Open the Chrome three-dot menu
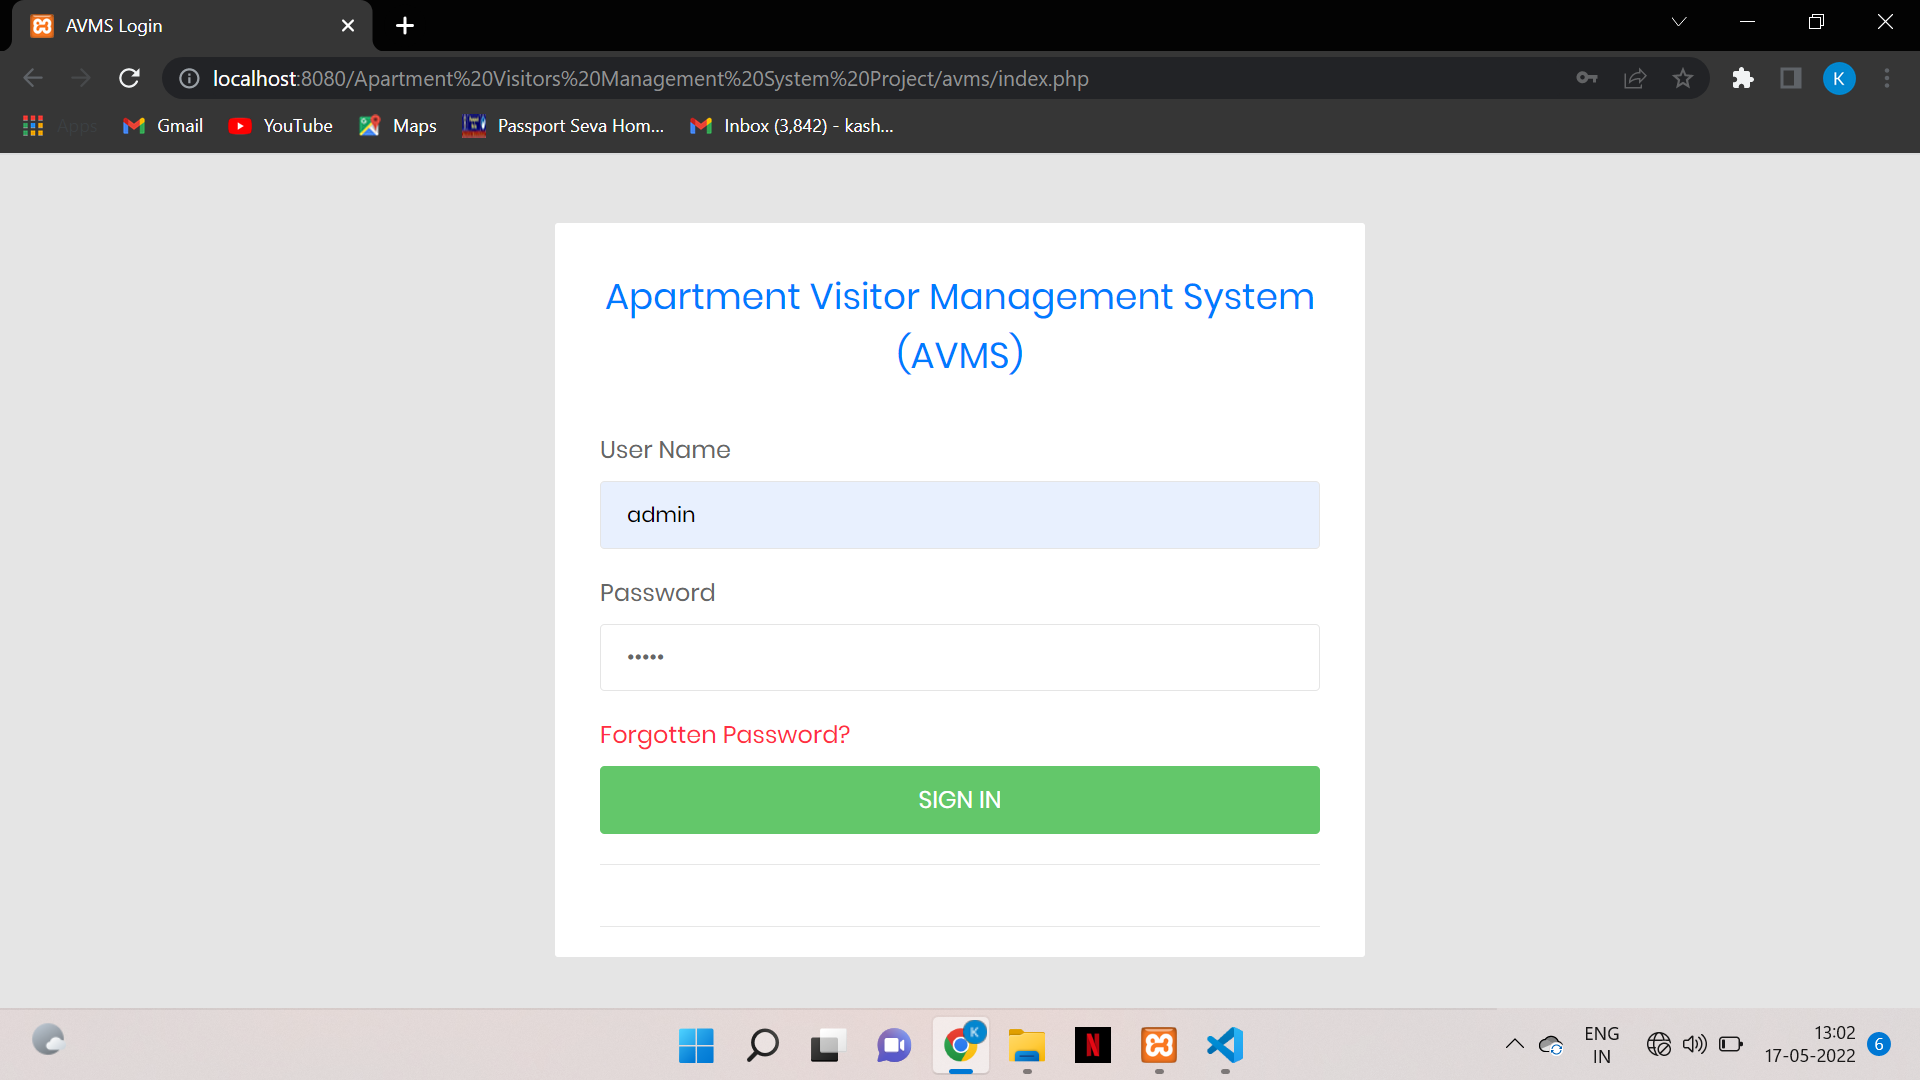This screenshot has width=1920, height=1080. tap(1888, 78)
